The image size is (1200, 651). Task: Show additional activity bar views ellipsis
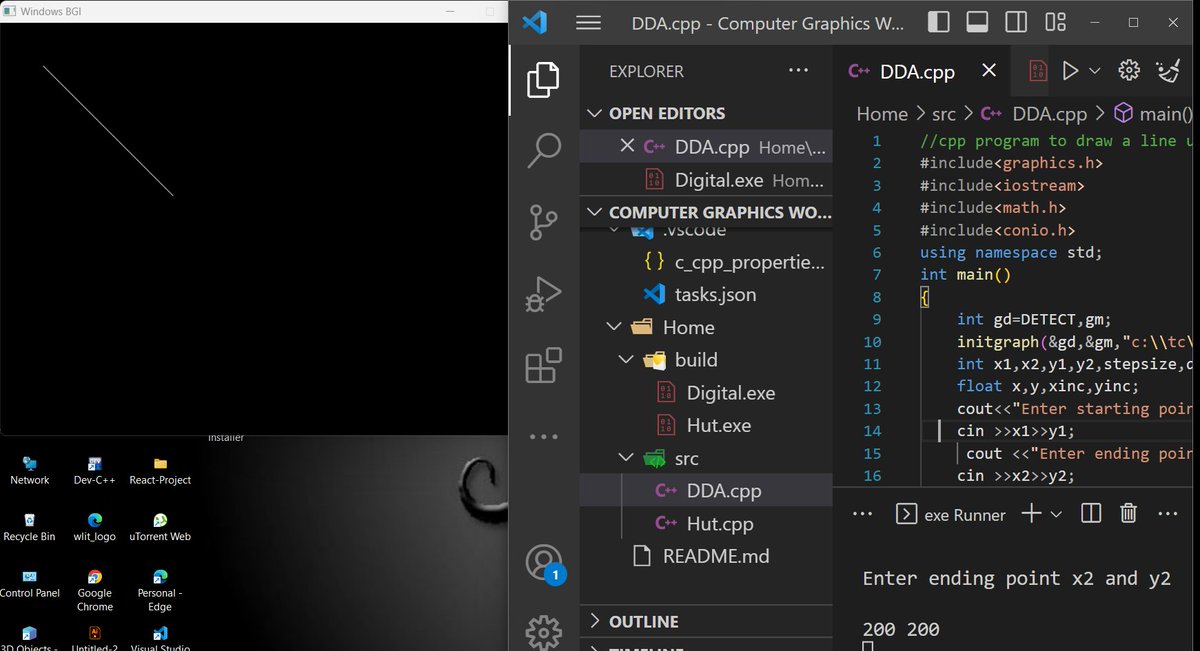(543, 437)
